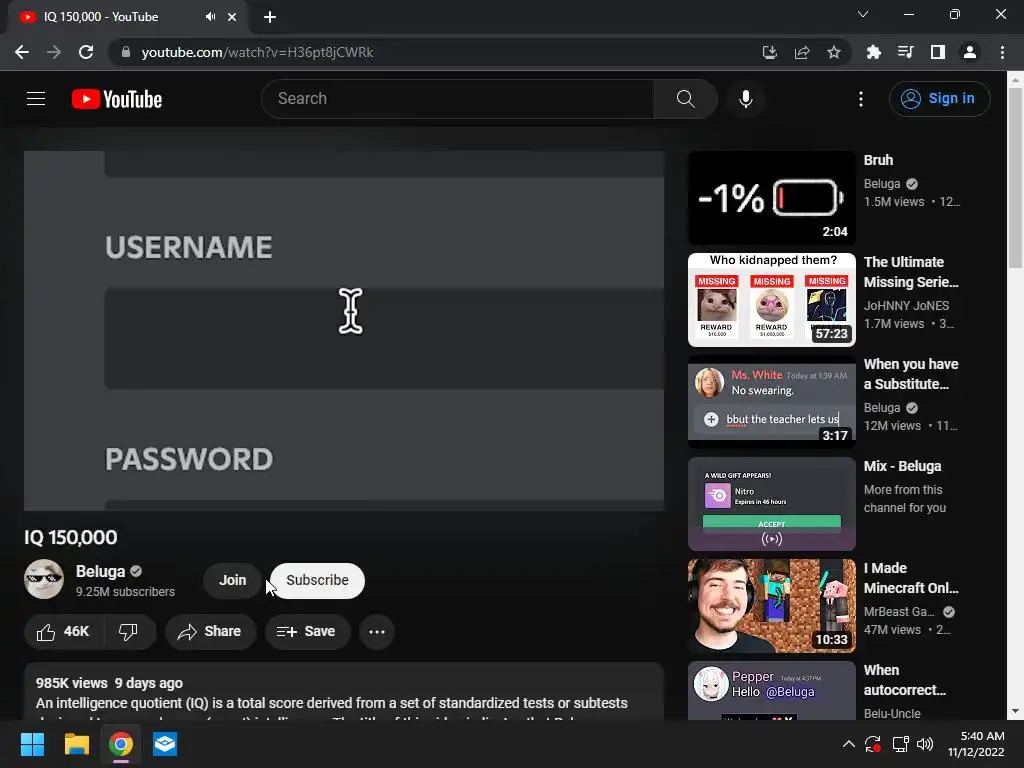Screen dimensions: 1024x768
Task: Open 'Who kidnapped them?' video thumbnail
Action: pyautogui.click(x=771, y=300)
